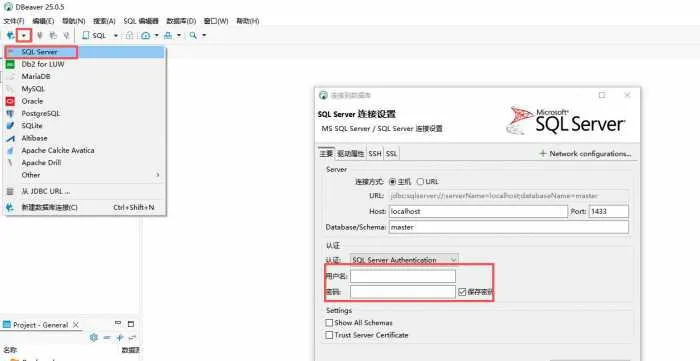Click the search magnifier icon in toolbar

[x=193, y=35]
